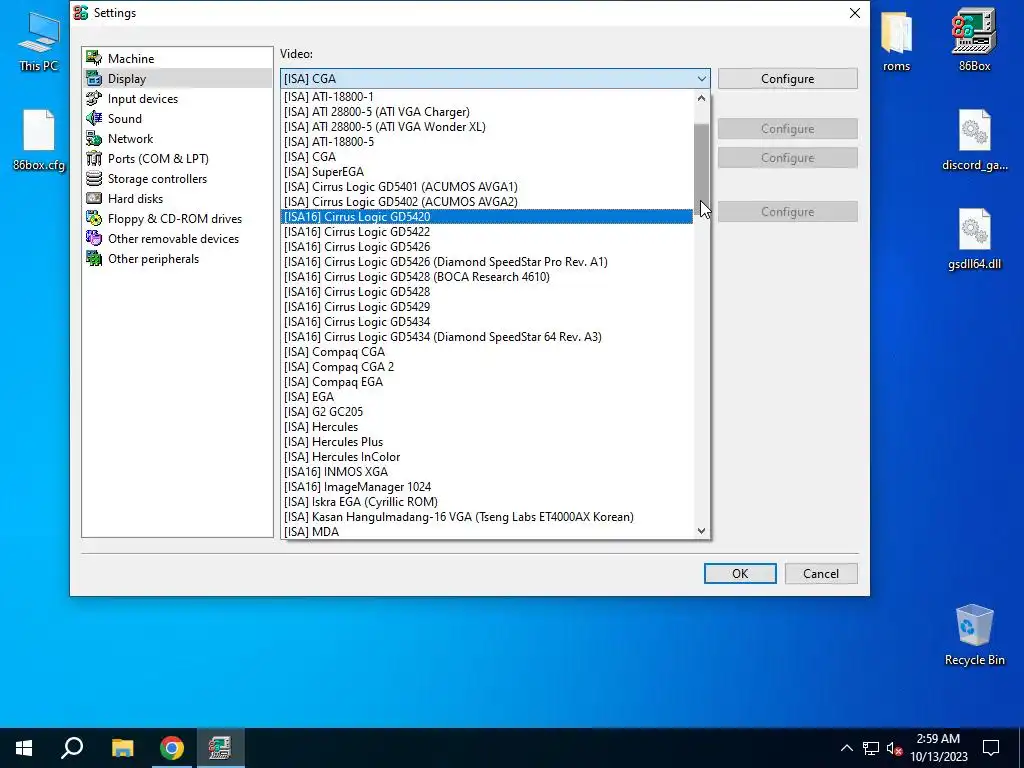Viewport: 1024px width, 768px height.
Task: Select the 86Box desktop shortcut
Action: [974, 41]
